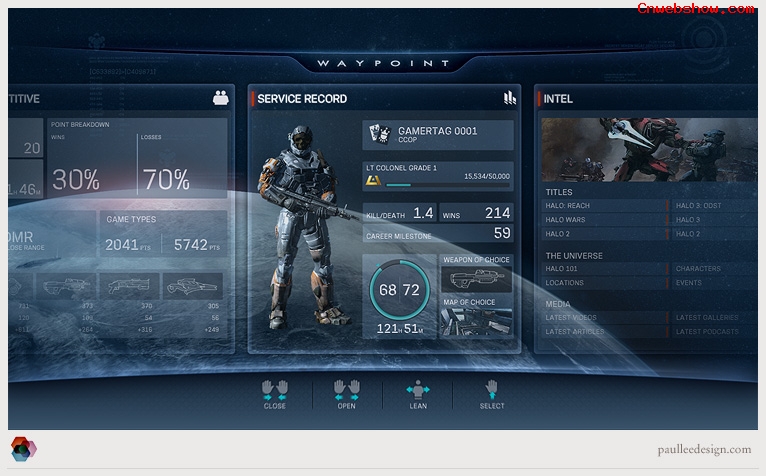Click the Wins 214 stat
The height and width of the screenshot is (476, 766).
click(476, 213)
